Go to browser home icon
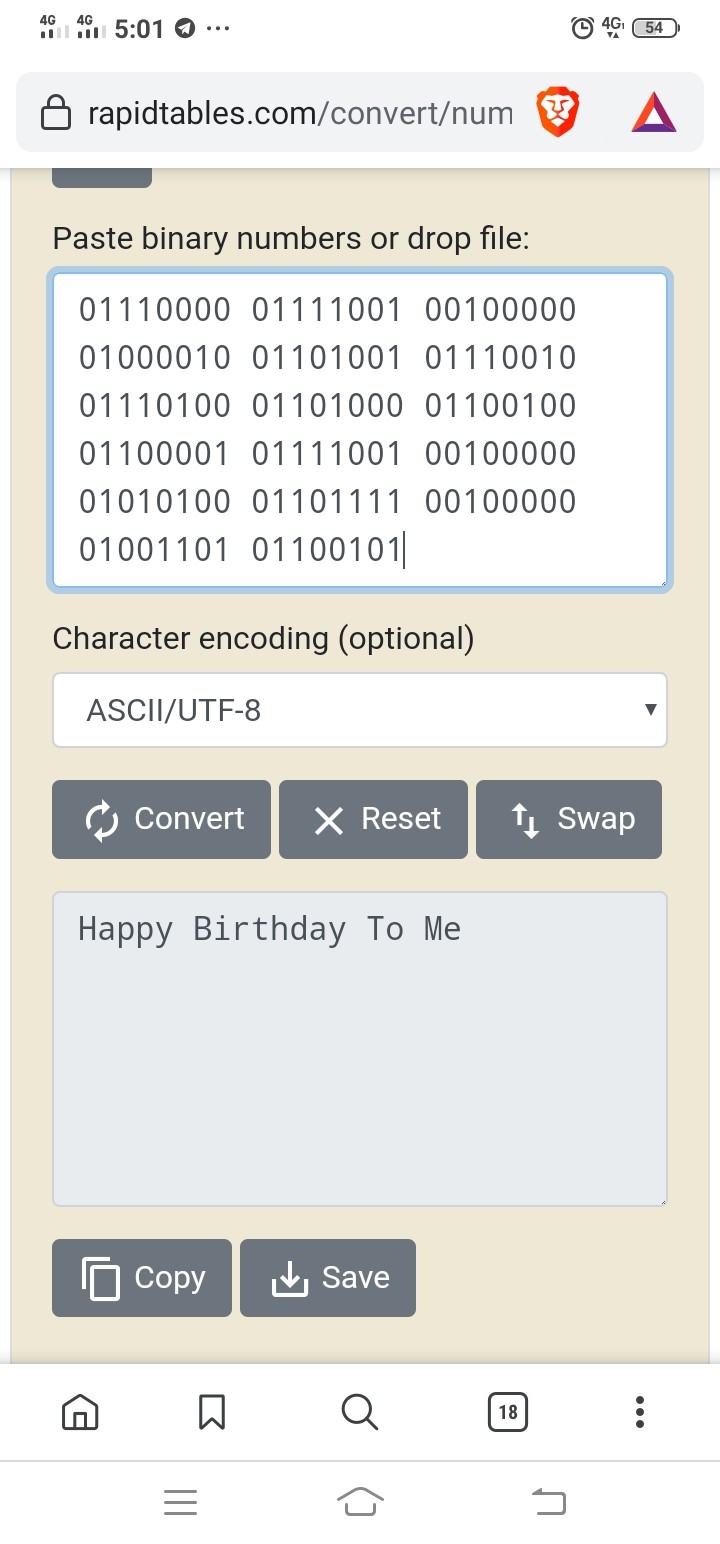 click(x=80, y=1411)
